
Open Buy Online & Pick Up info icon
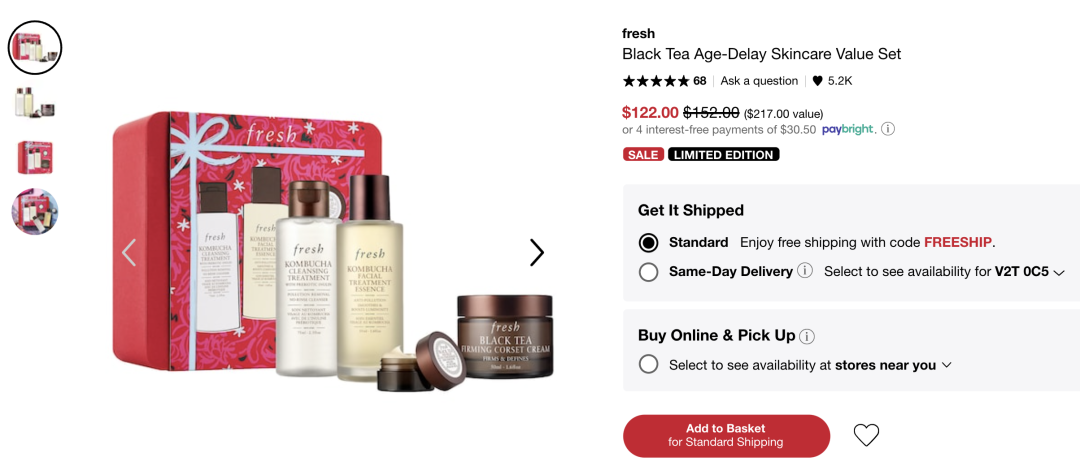click(807, 337)
